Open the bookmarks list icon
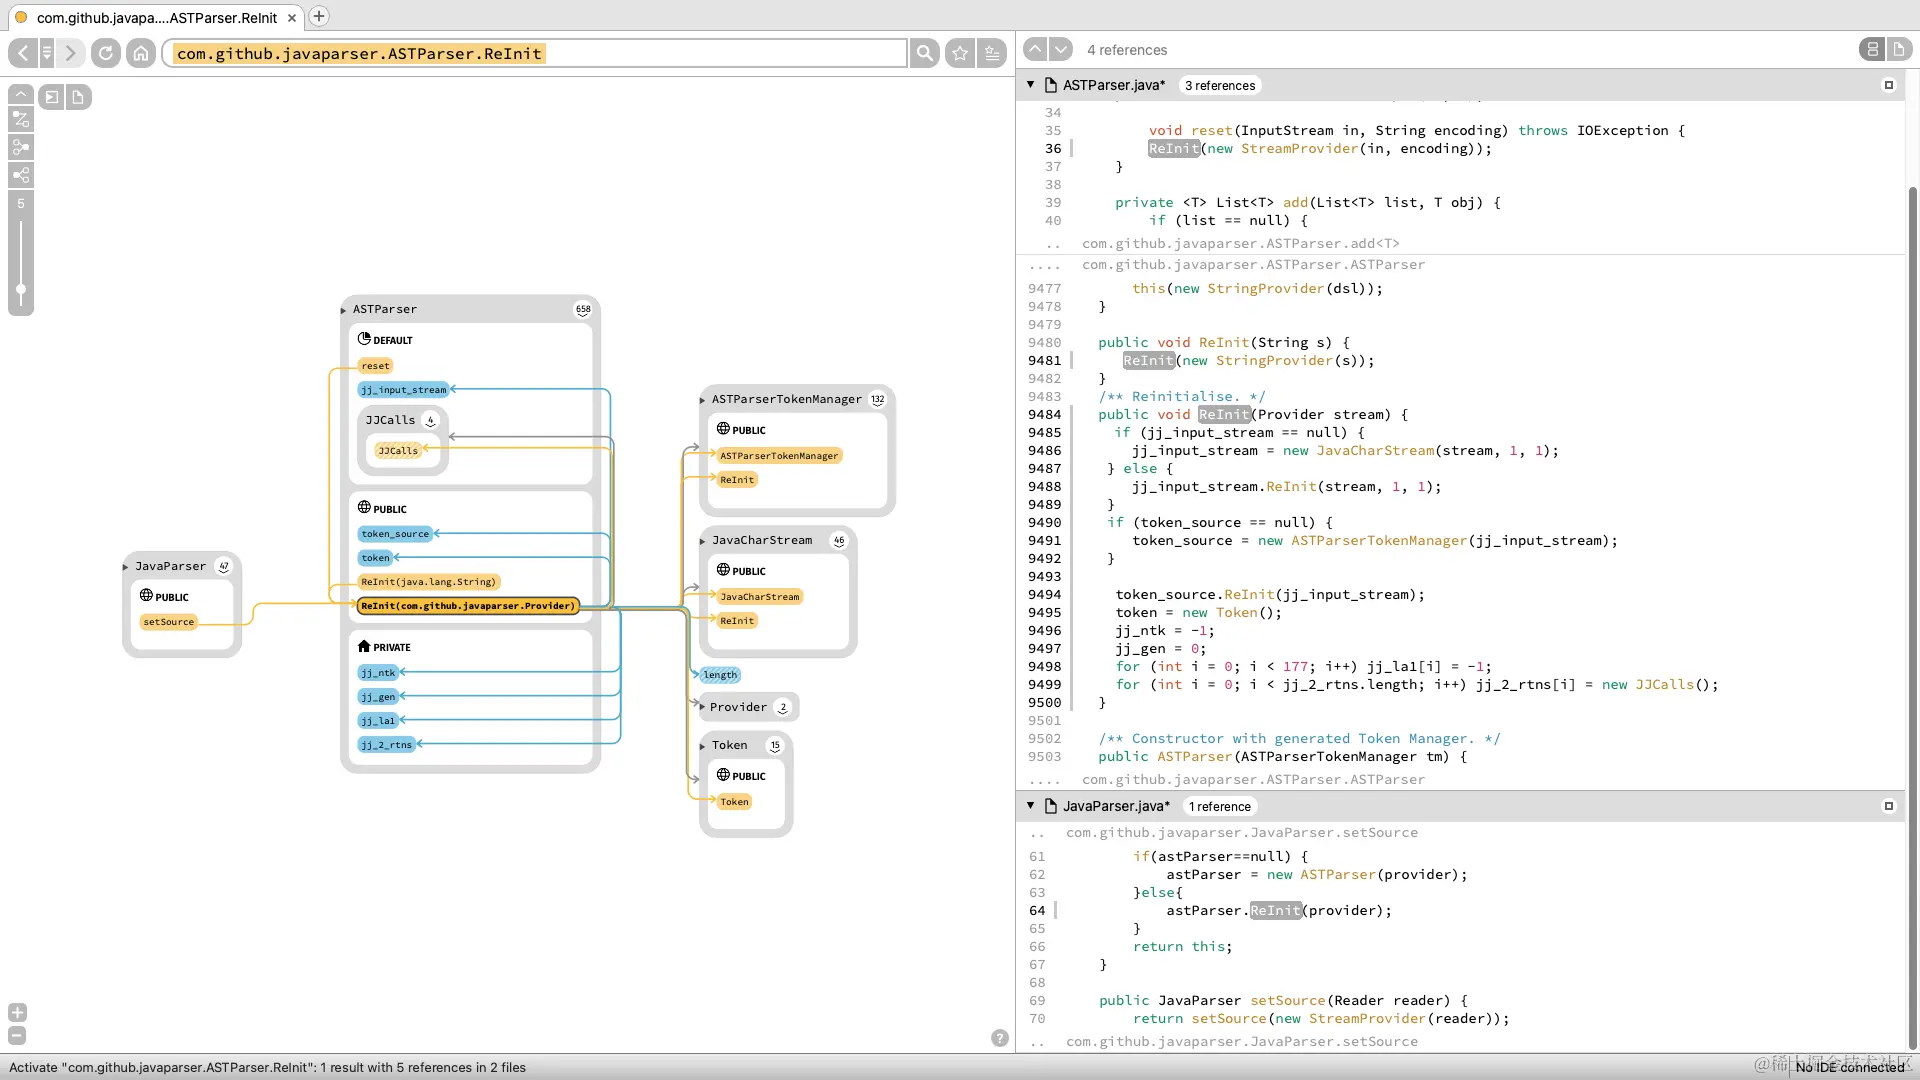Viewport: 1920px width, 1080px height. [x=992, y=53]
